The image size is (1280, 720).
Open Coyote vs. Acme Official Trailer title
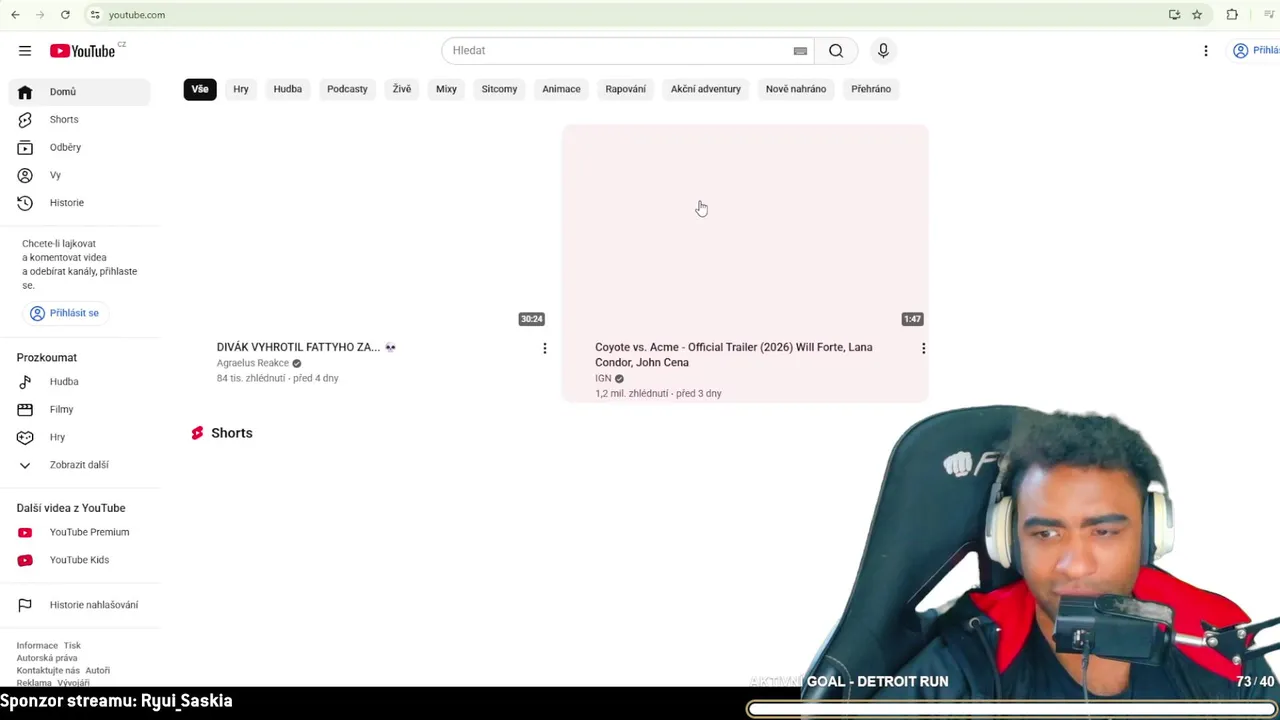click(x=734, y=355)
